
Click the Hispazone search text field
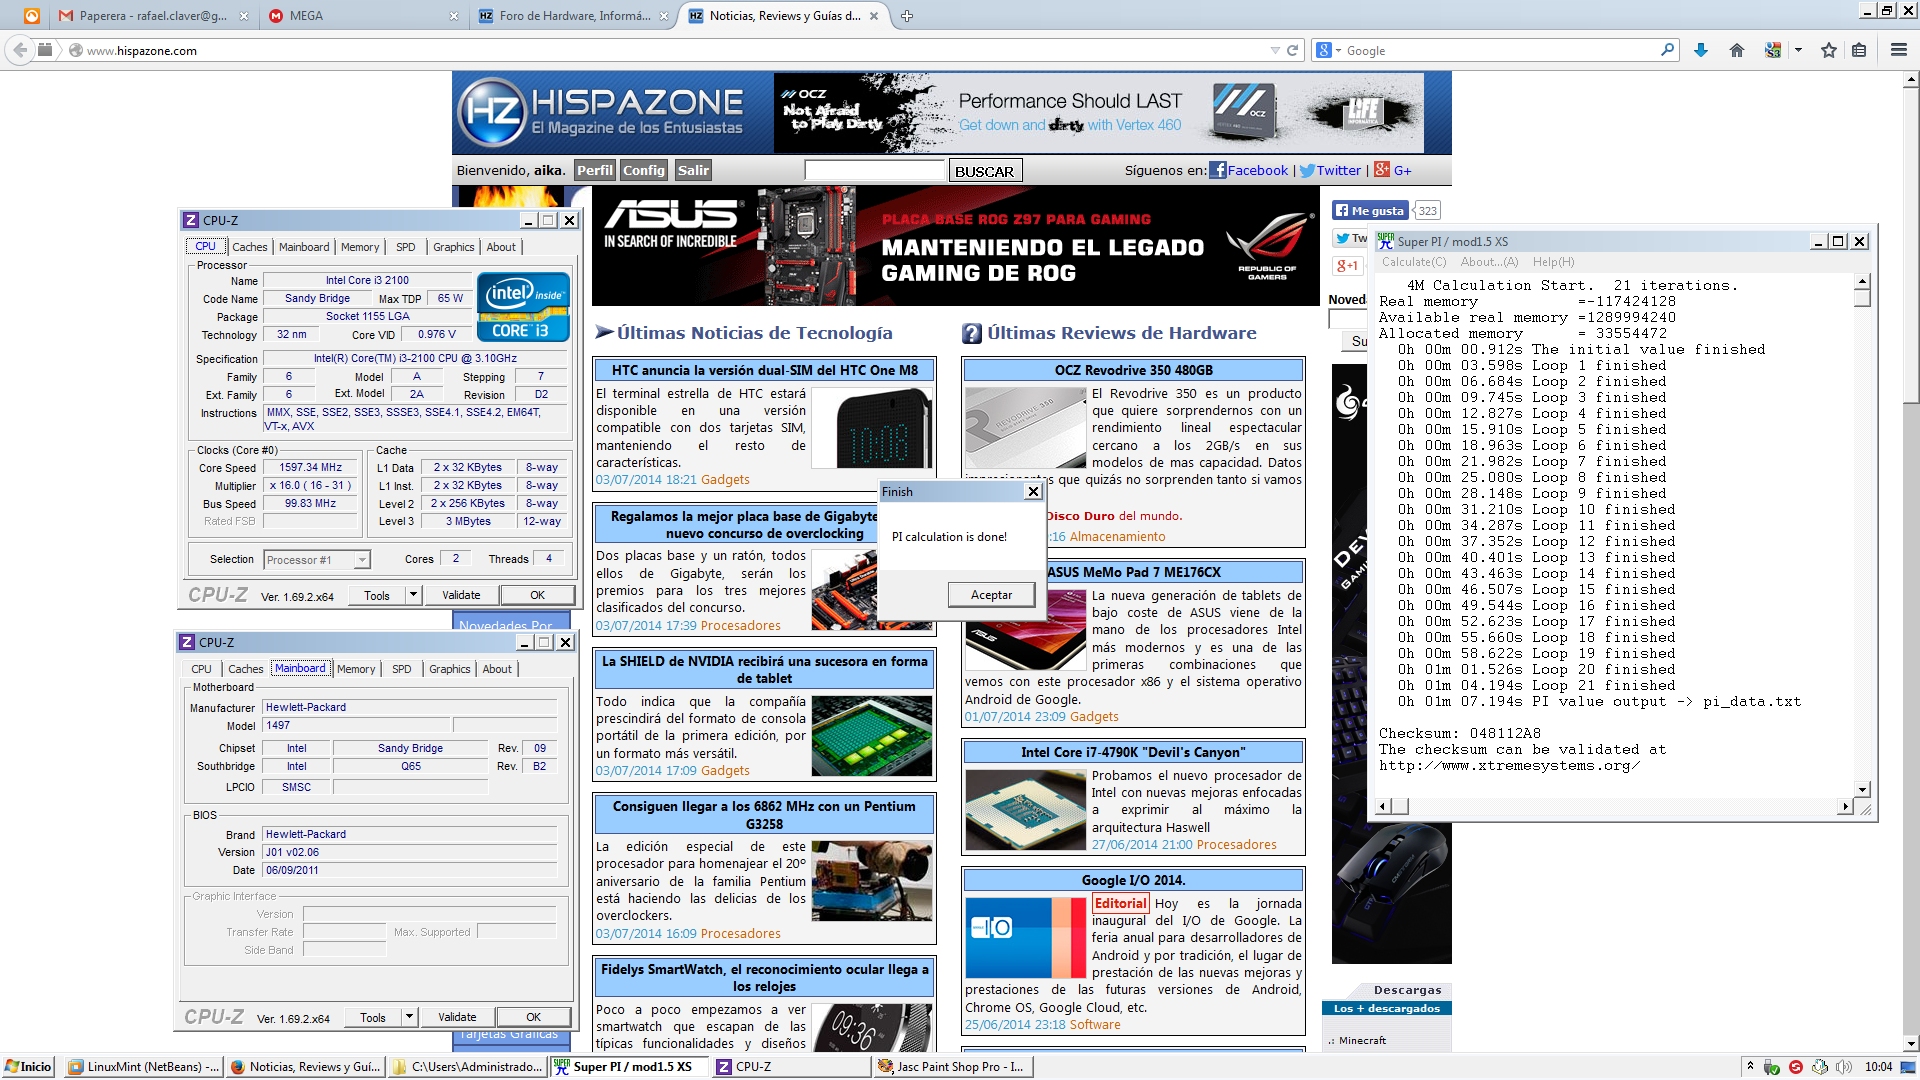tap(874, 171)
